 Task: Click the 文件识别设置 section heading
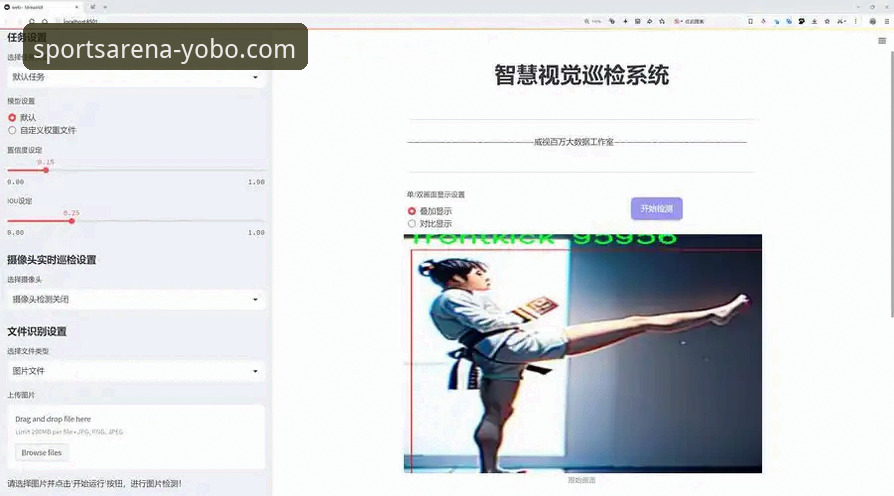click(37, 332)
